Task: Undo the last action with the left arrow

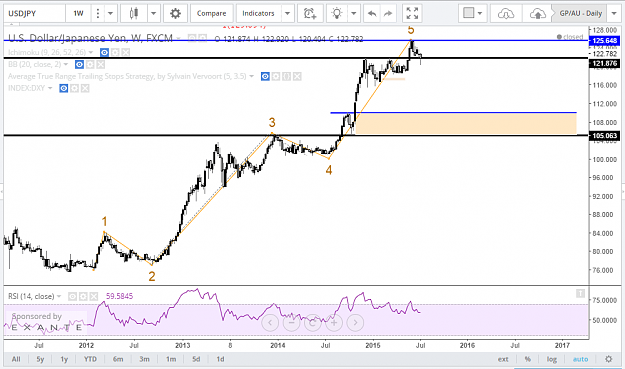Action: pyautogui.click(x=372, y=14)
